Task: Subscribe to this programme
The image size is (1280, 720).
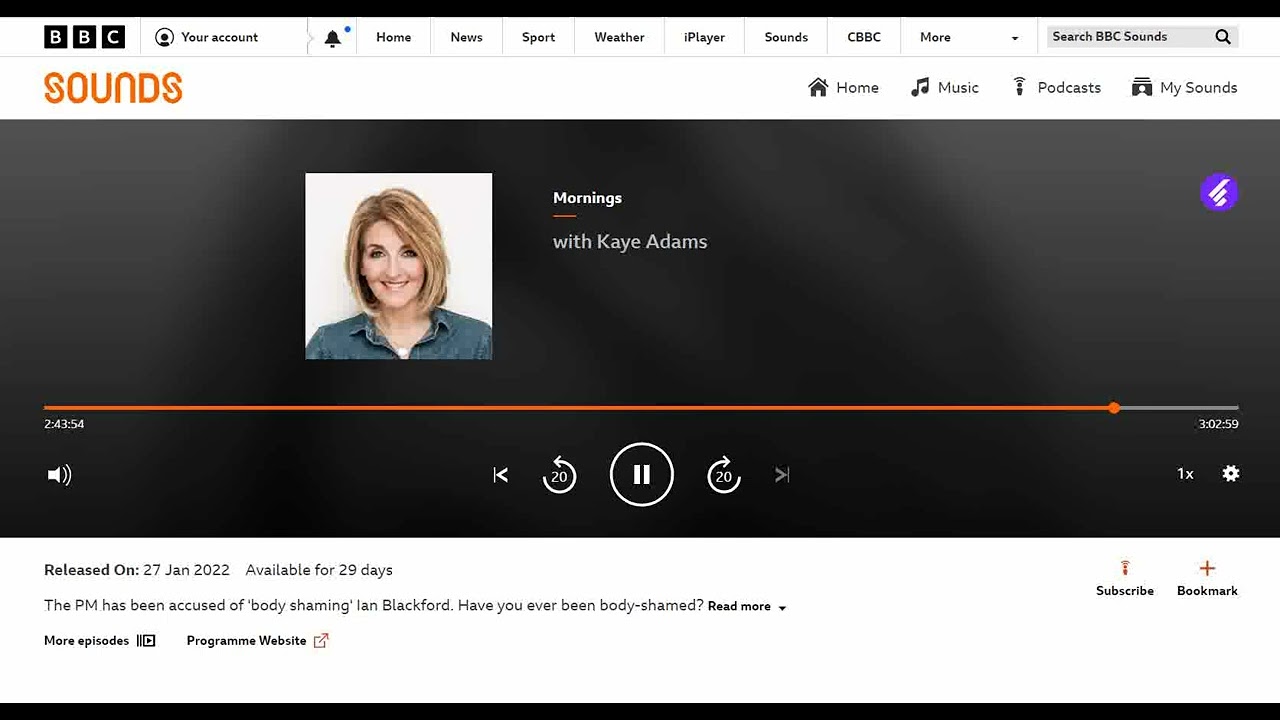Action: coord(1125,579)
